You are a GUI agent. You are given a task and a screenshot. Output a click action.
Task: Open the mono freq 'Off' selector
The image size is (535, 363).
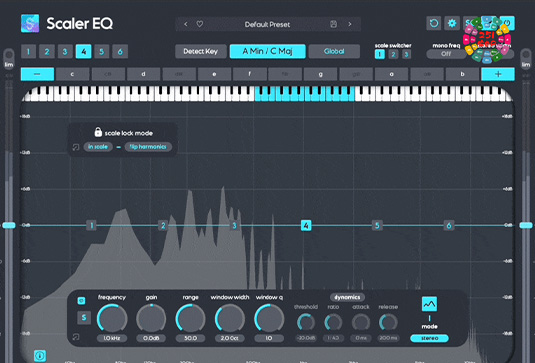[x=446, y=54]
